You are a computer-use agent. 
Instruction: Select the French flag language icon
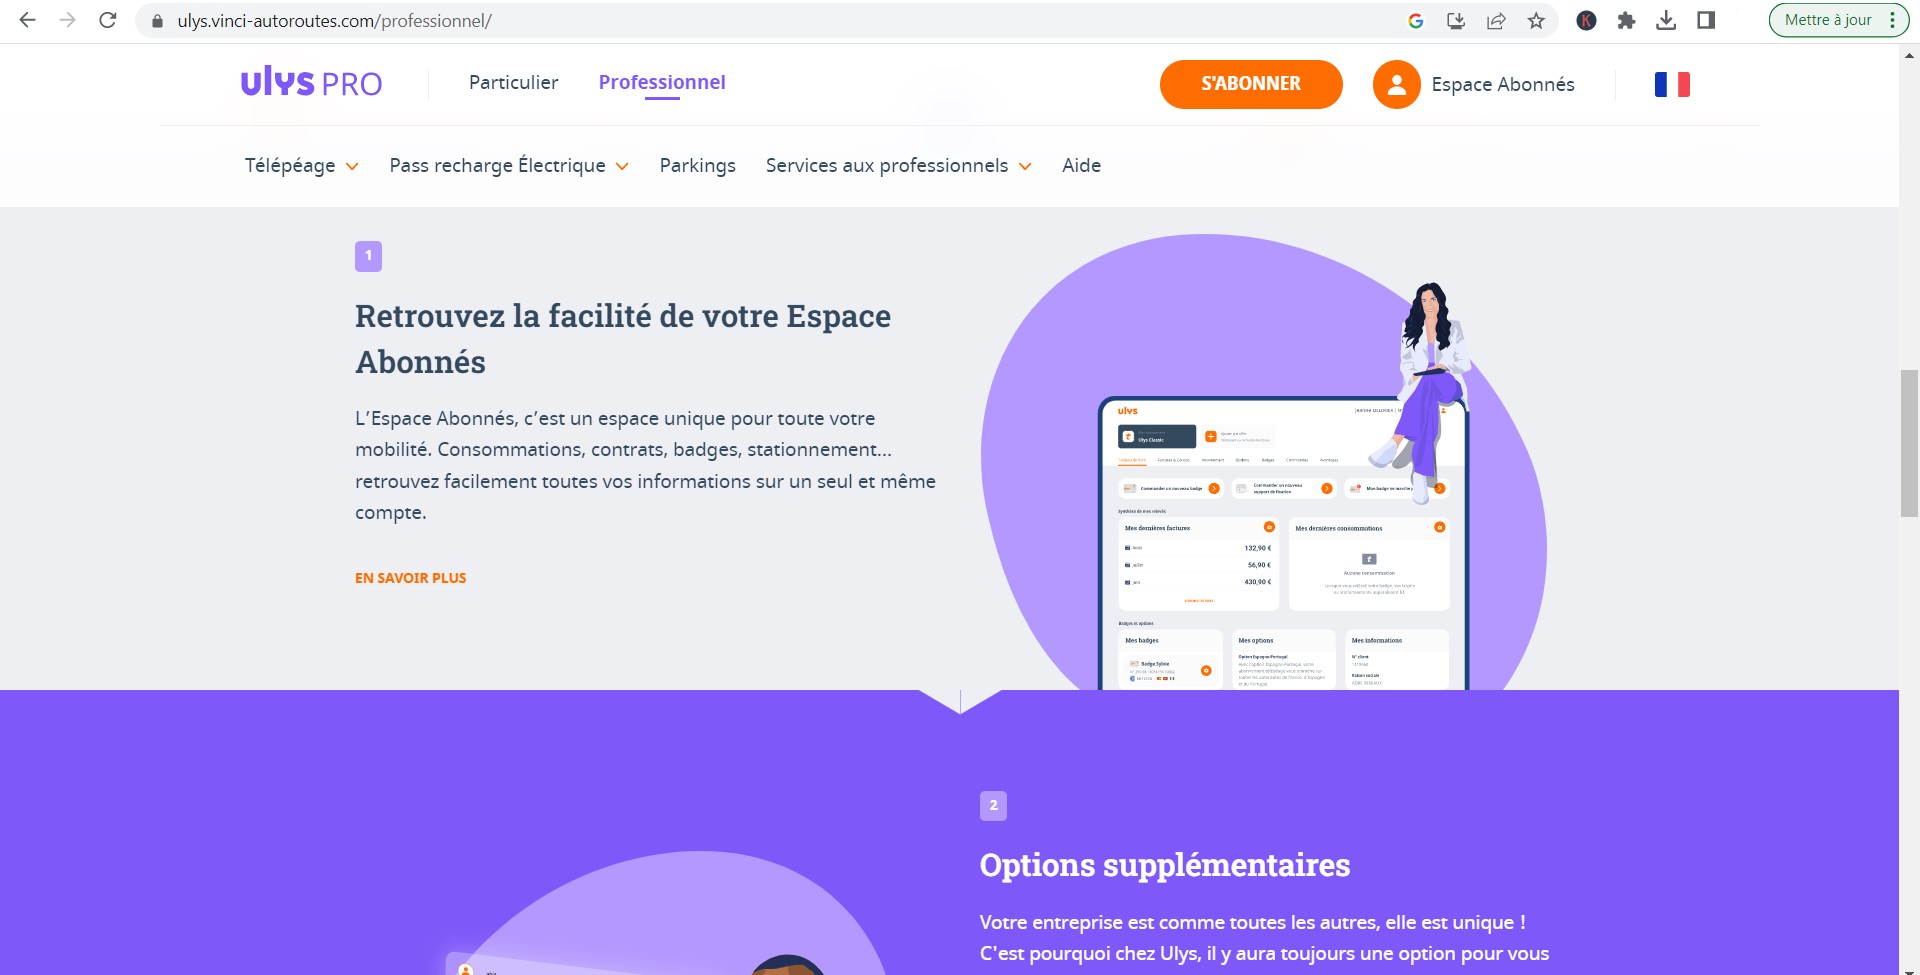[1672, 84]
